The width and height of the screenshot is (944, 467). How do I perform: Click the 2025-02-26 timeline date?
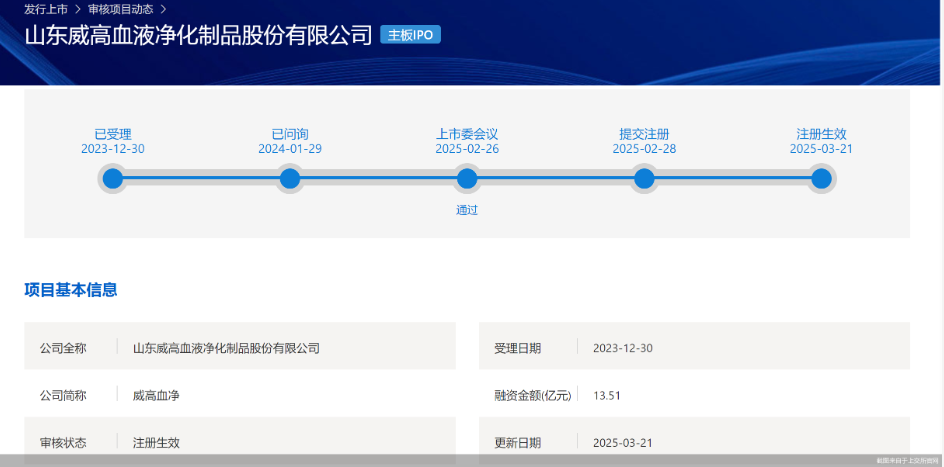point(467,149)
